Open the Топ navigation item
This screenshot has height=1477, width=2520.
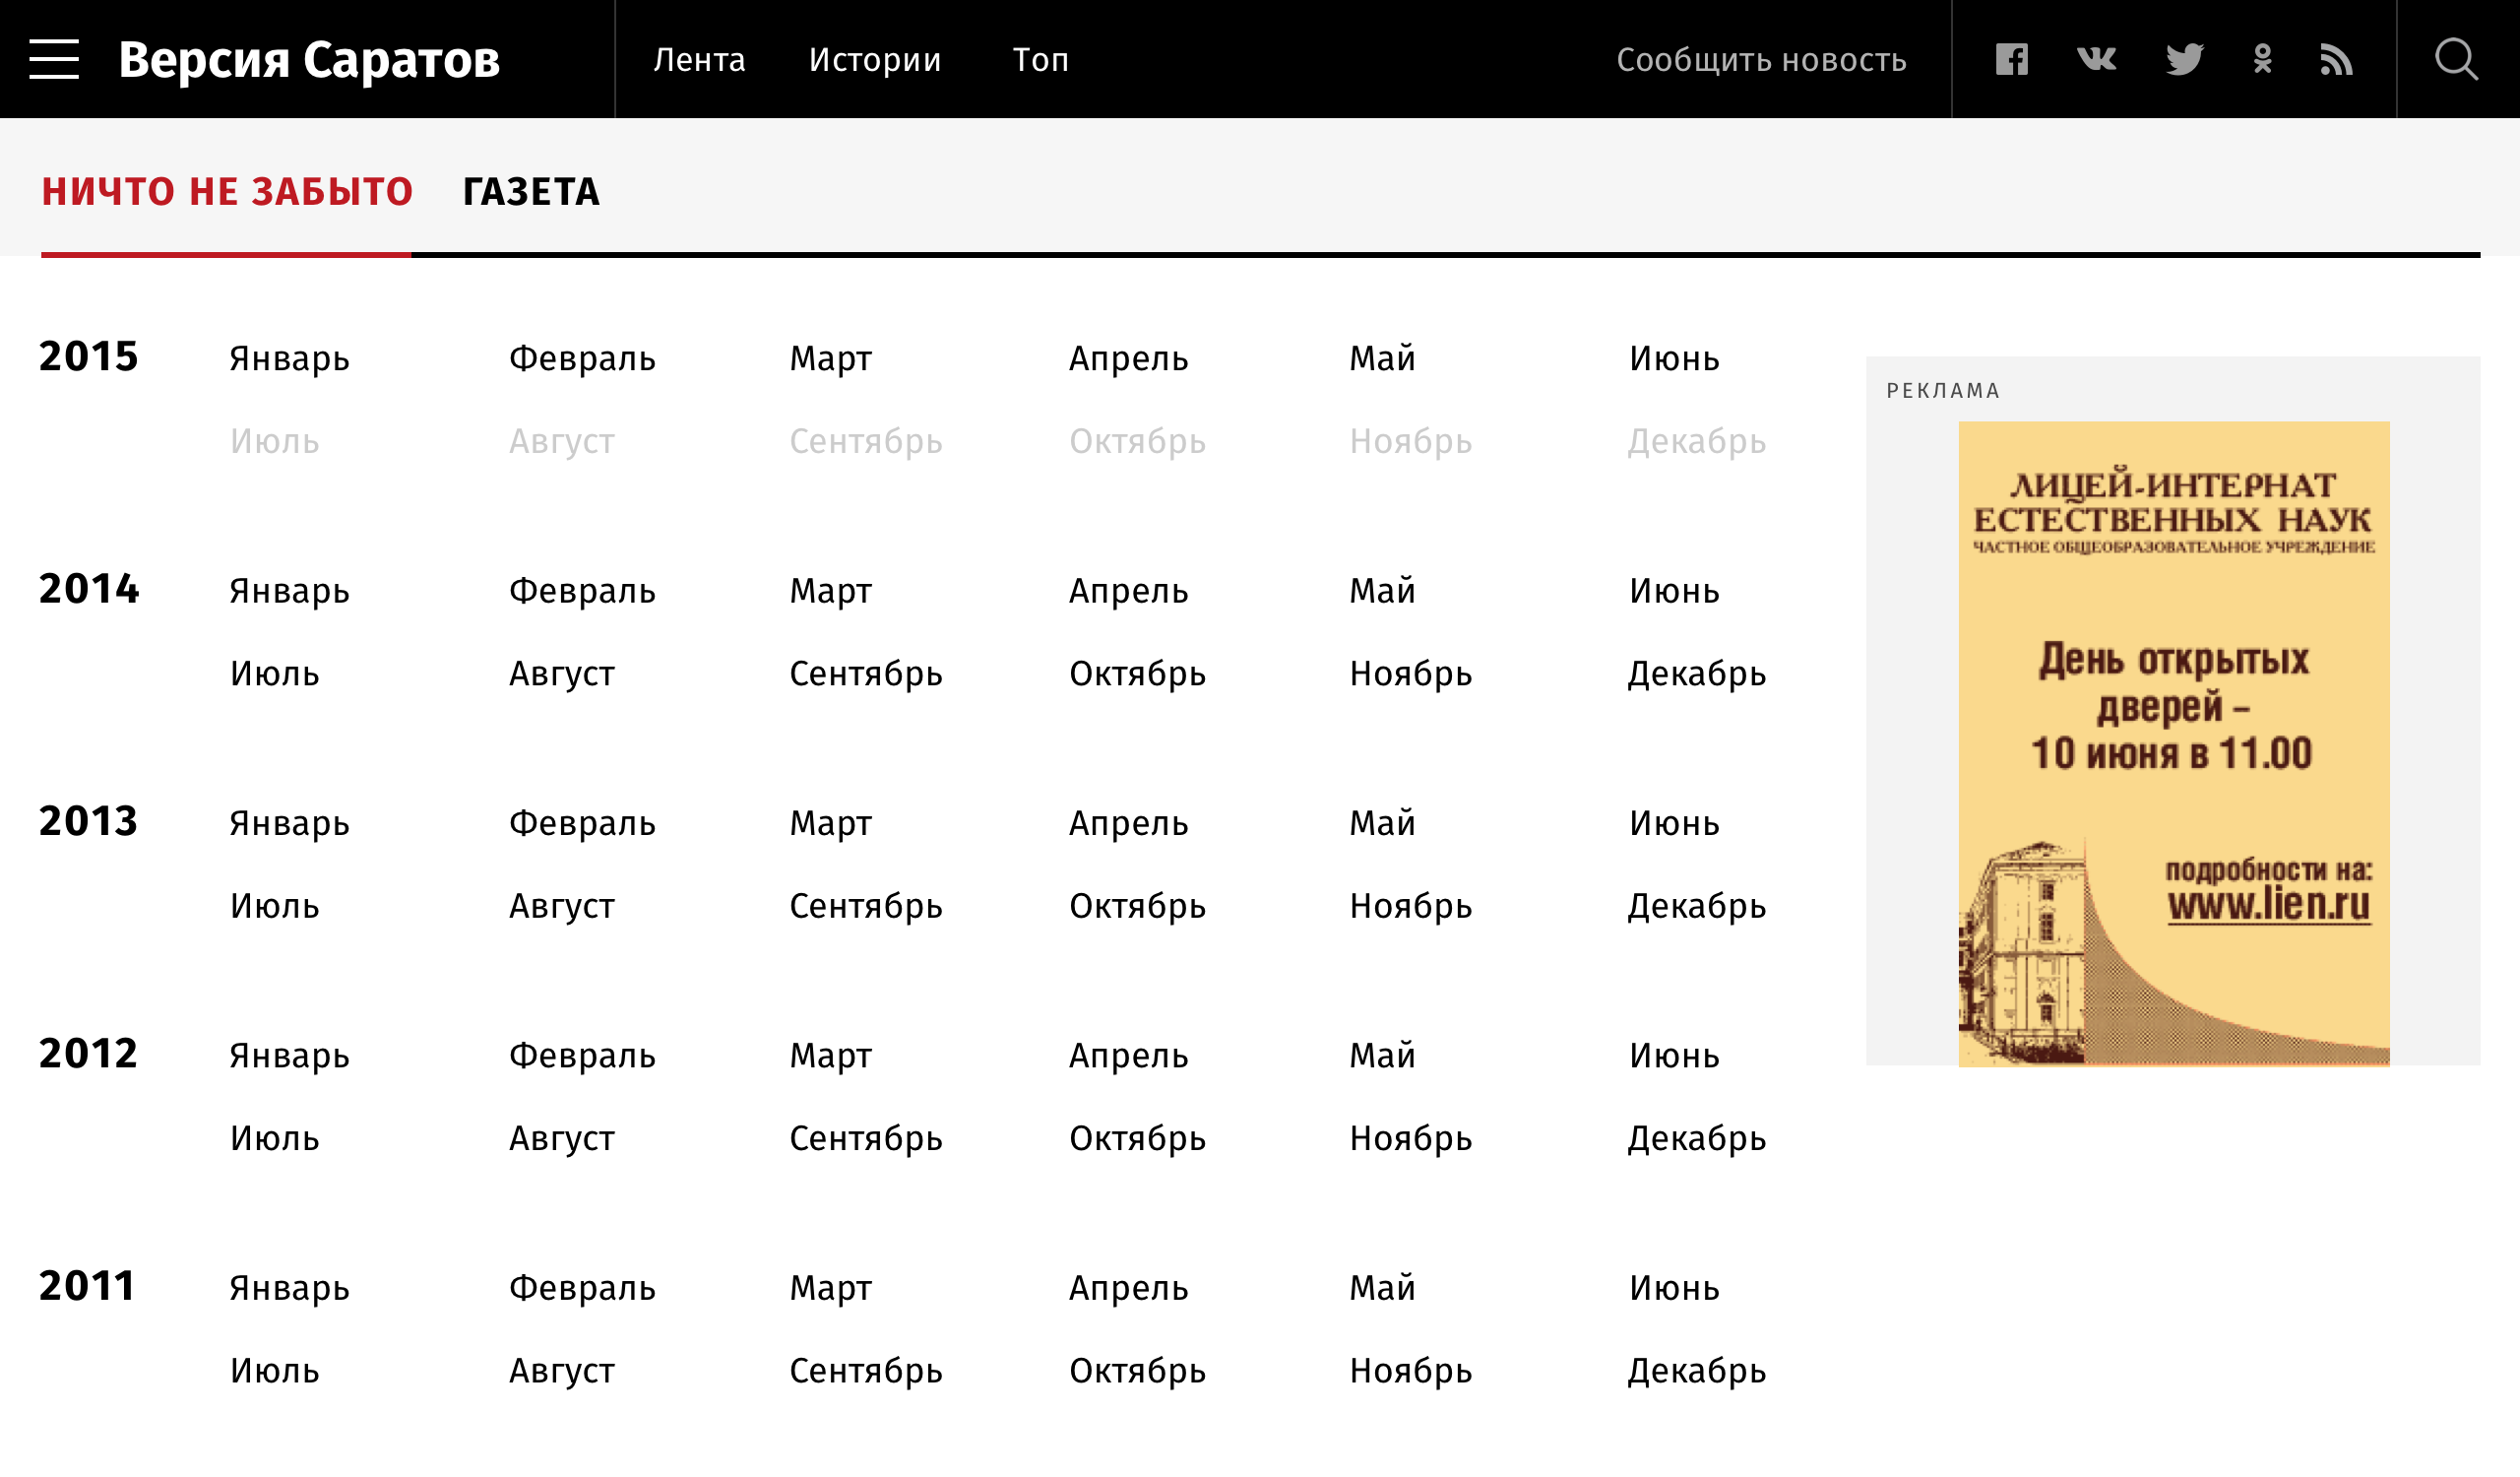click(1040, 60)
